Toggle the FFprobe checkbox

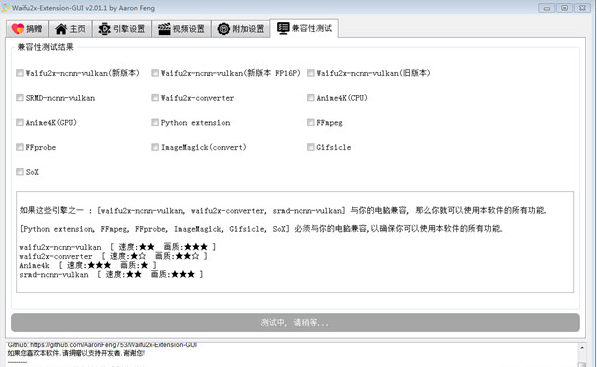click(x=20, y=147)
